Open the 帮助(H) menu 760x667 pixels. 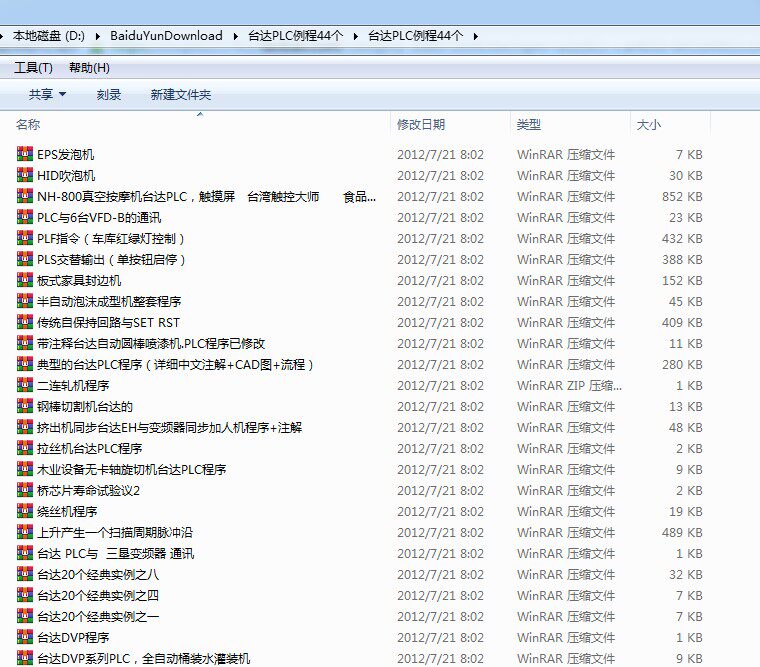pos(90,67)
